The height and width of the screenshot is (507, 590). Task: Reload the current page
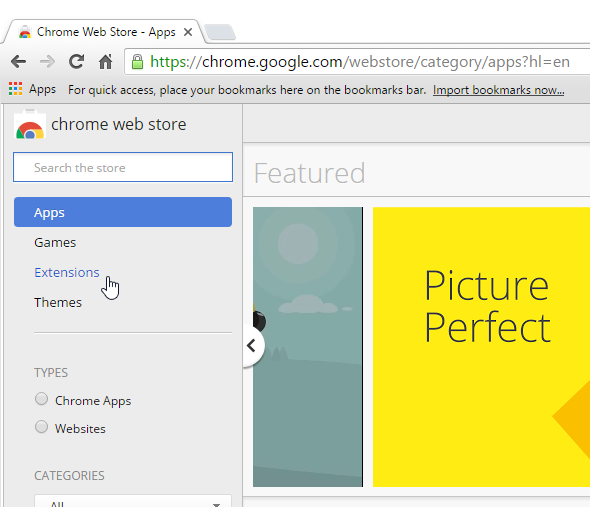coord(76,61)
